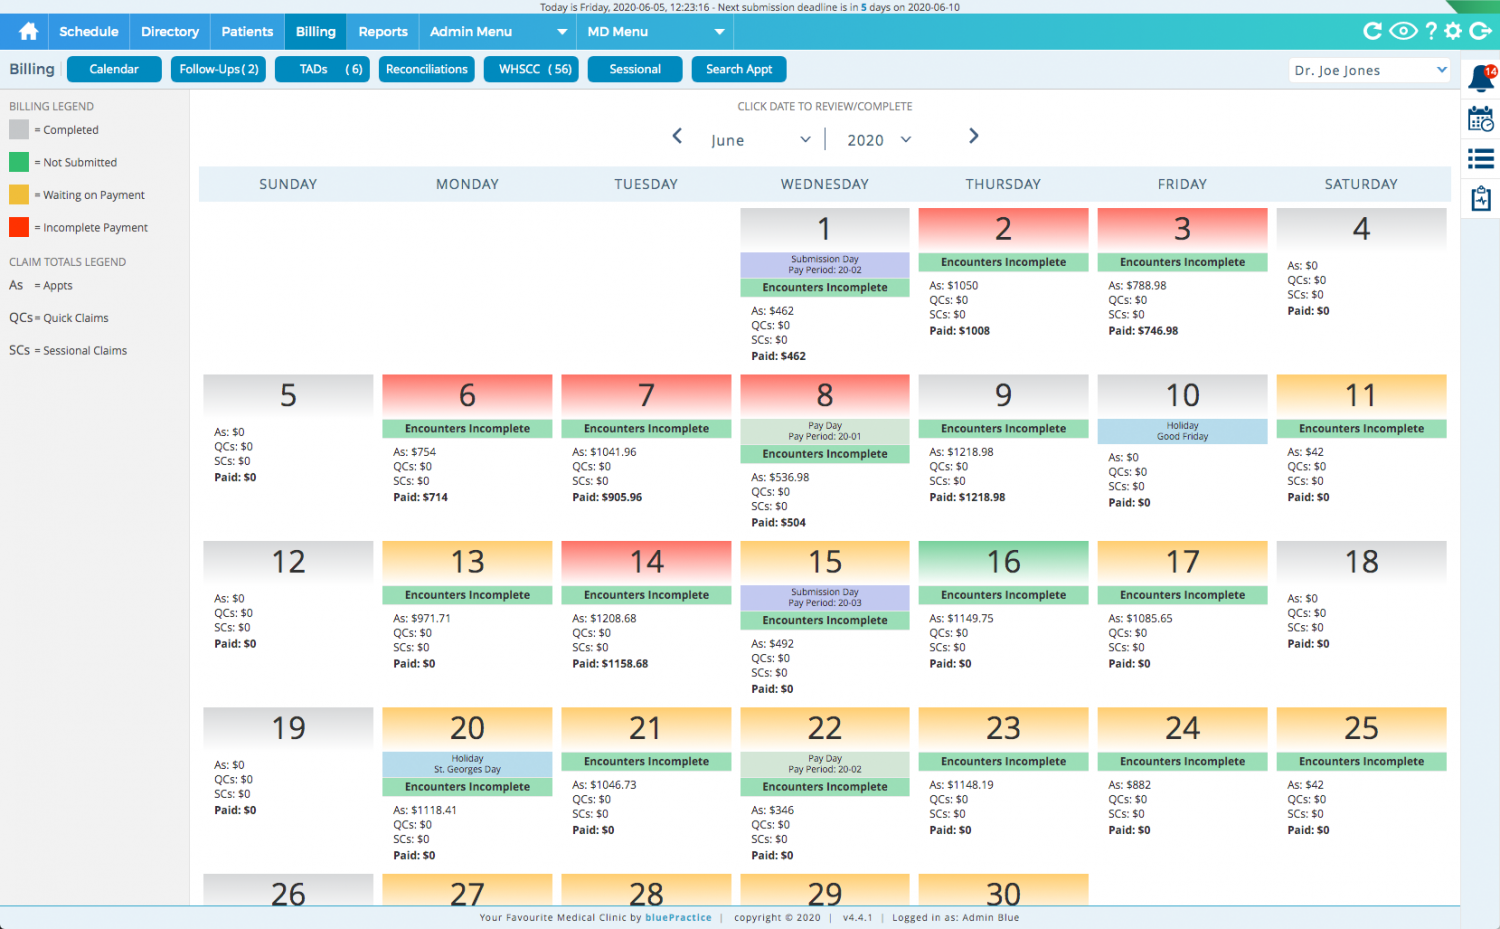1500x929 pixels.
Task: Open the notifications bell with 14 badge
Action: (x=1481, y=78)
